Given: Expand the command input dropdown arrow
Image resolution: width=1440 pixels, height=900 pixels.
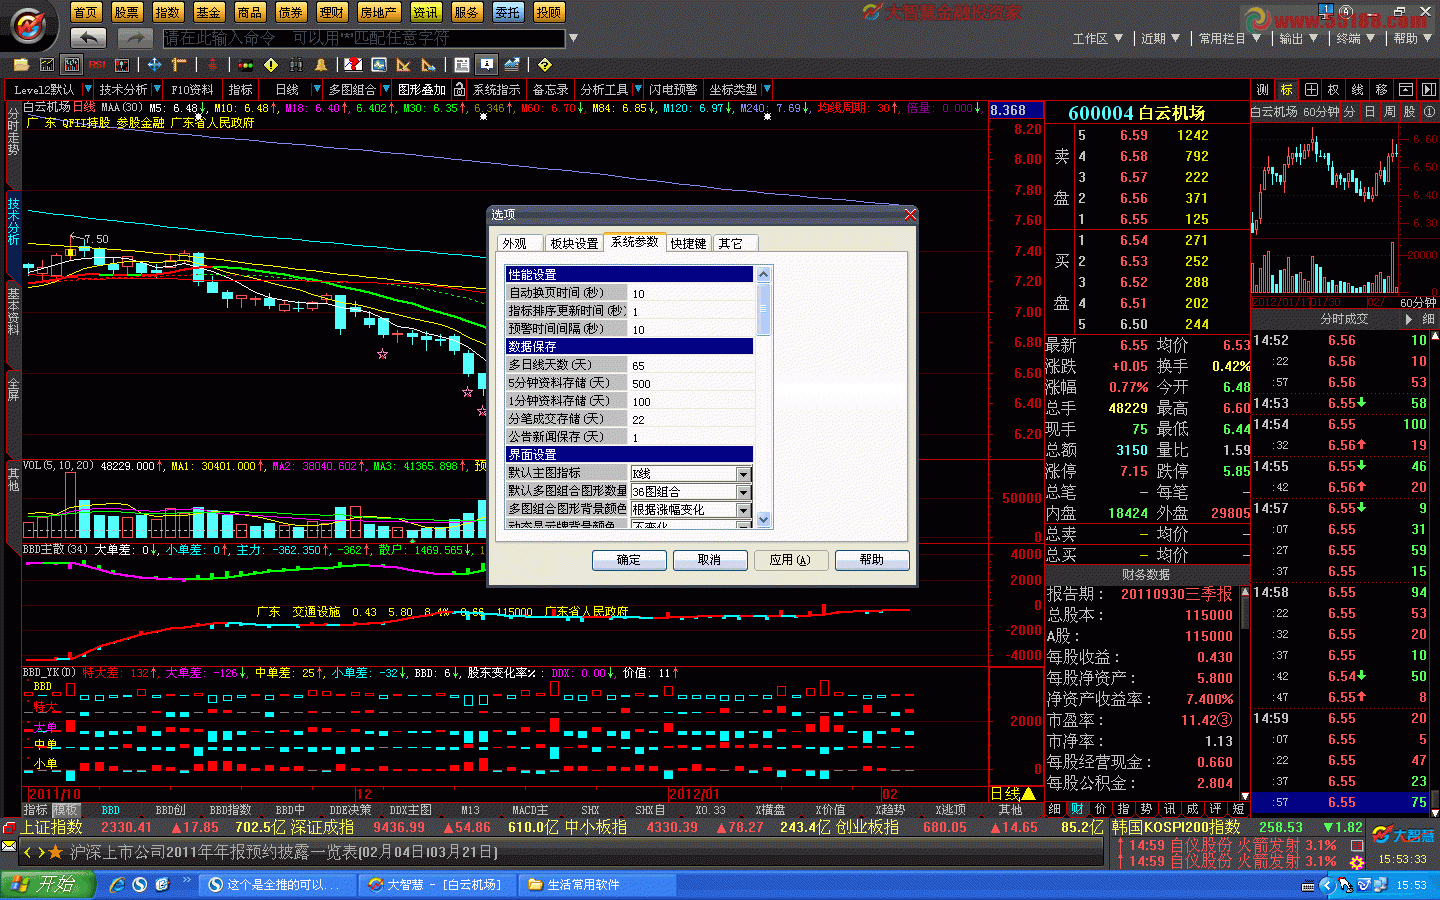Looking at the screenshot, I should pos(573,38).
